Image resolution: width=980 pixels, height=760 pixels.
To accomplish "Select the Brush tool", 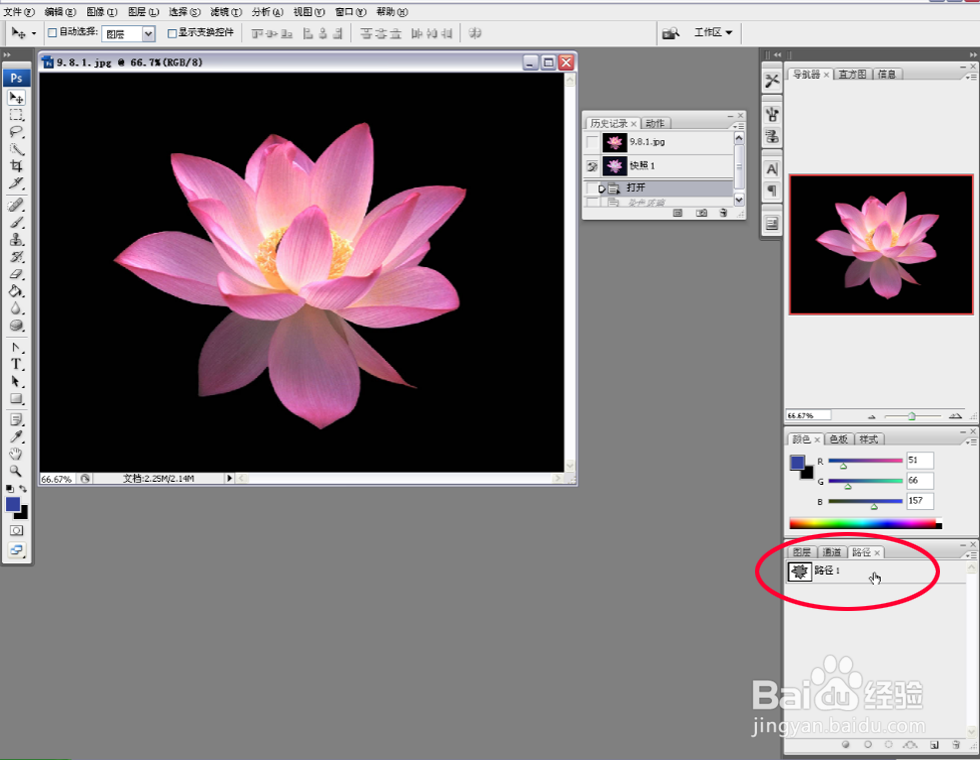I will [x=16, y=222].
